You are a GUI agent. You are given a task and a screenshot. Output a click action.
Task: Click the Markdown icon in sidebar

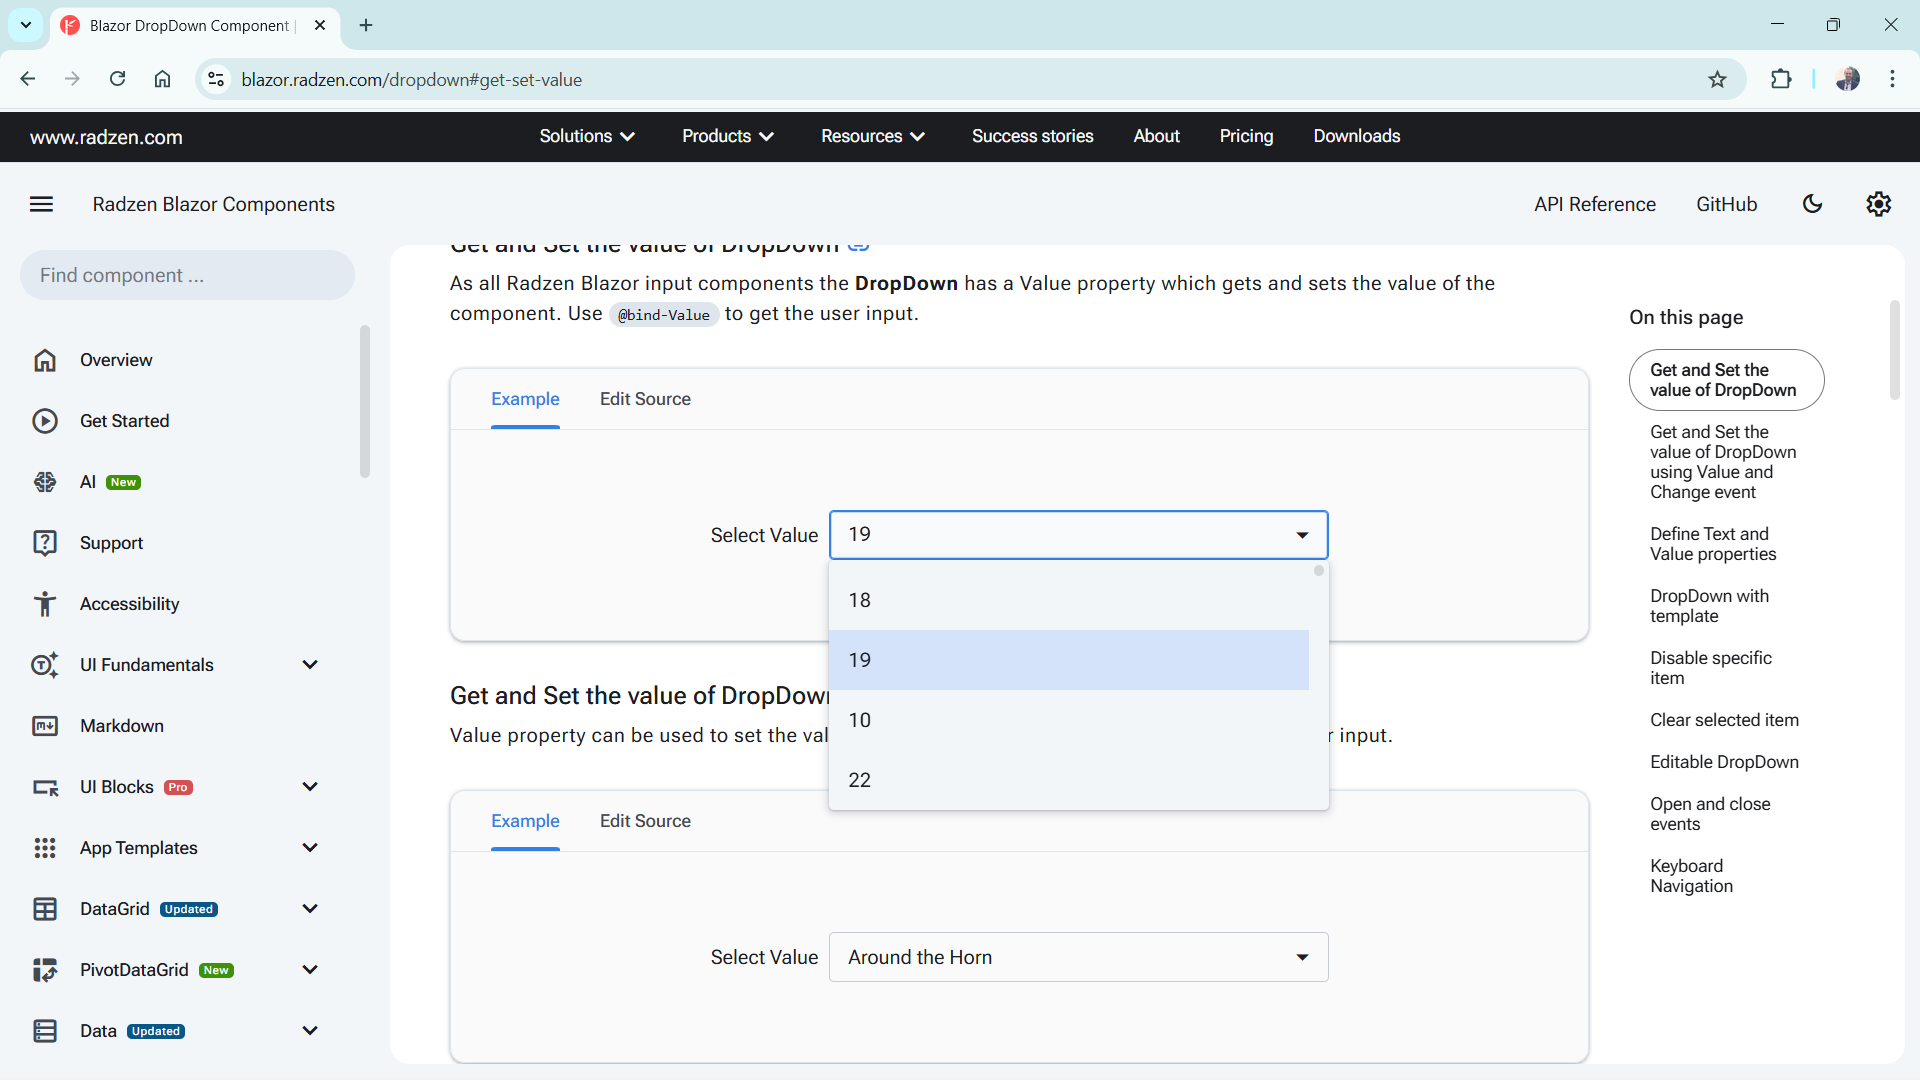[45, 726]
